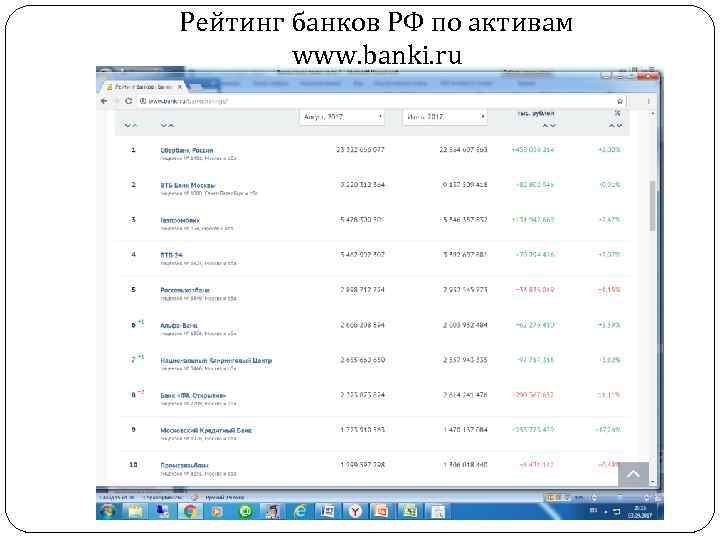Open the Windows Start menu

[x=108, y=511]
